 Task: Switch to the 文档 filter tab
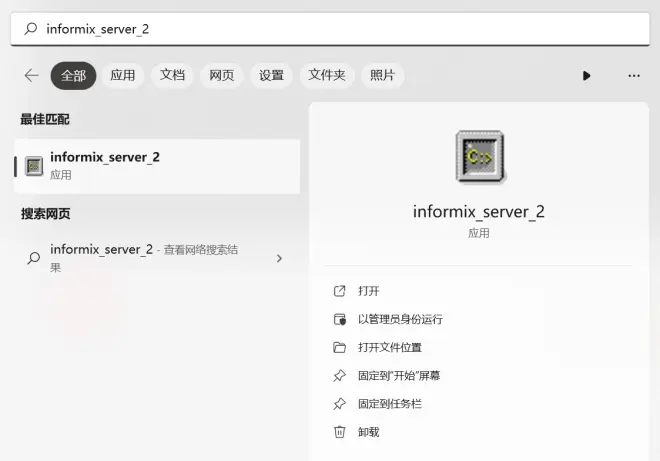coord(172,75)
